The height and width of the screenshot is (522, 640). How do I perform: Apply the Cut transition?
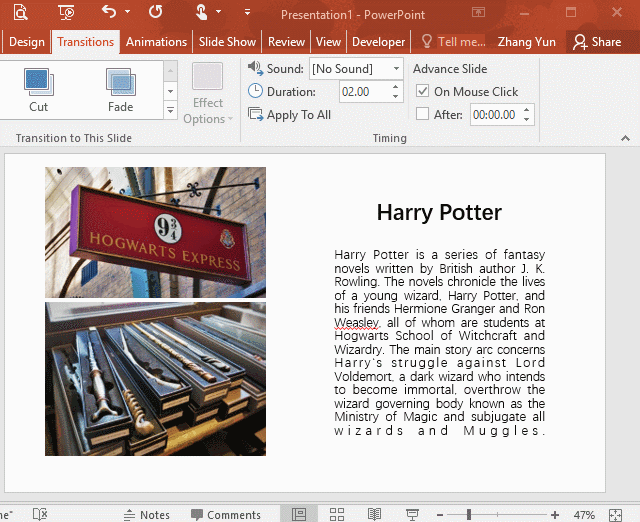pyautogui.click(x=39, y=90)
